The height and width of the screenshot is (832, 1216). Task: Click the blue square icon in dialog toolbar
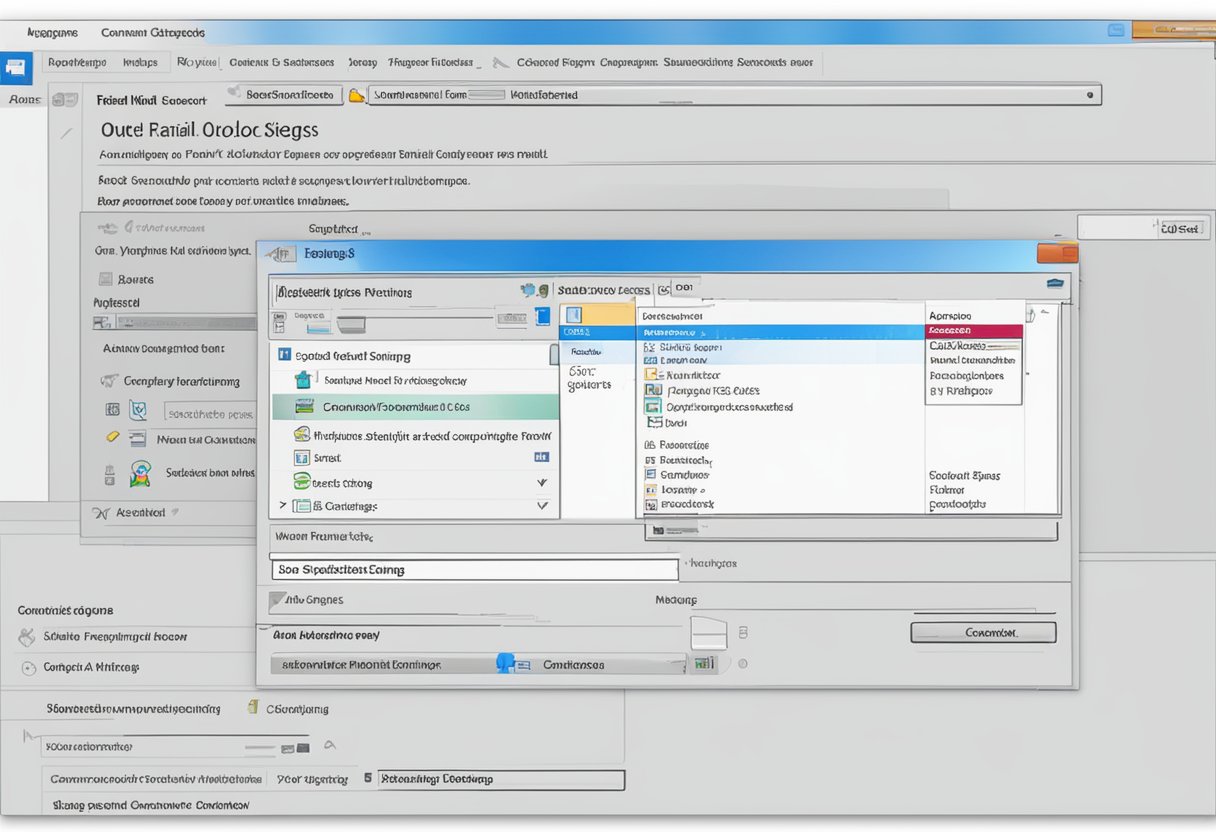pyautogui.click(x=543, y=317)
